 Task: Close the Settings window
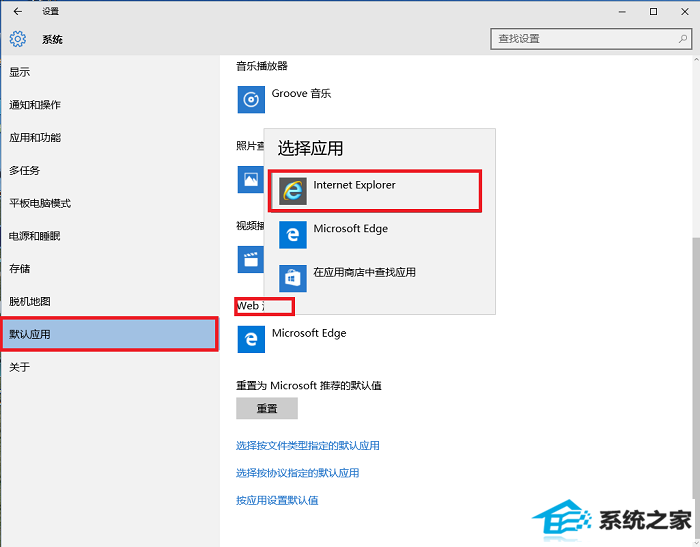coord(685,12)
